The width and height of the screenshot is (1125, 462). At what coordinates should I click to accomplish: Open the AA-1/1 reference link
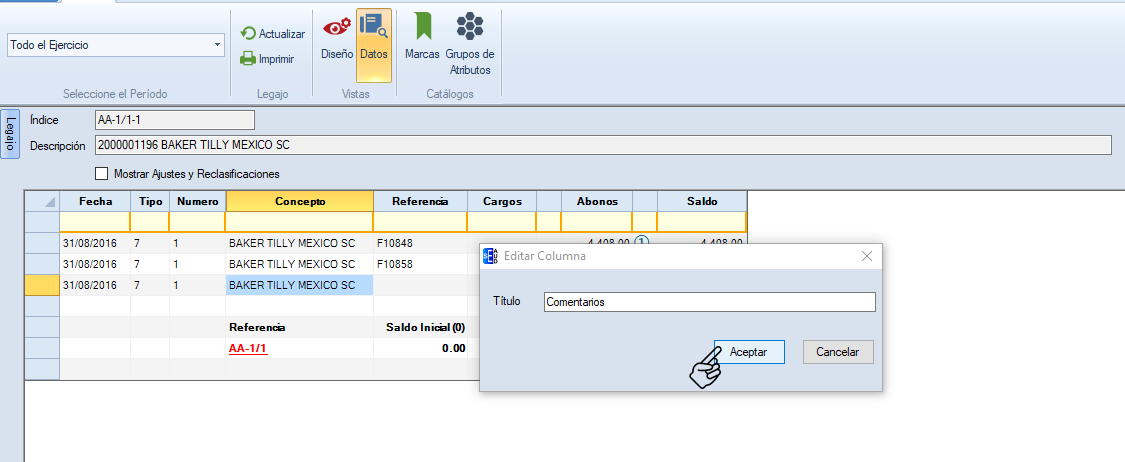248,348
